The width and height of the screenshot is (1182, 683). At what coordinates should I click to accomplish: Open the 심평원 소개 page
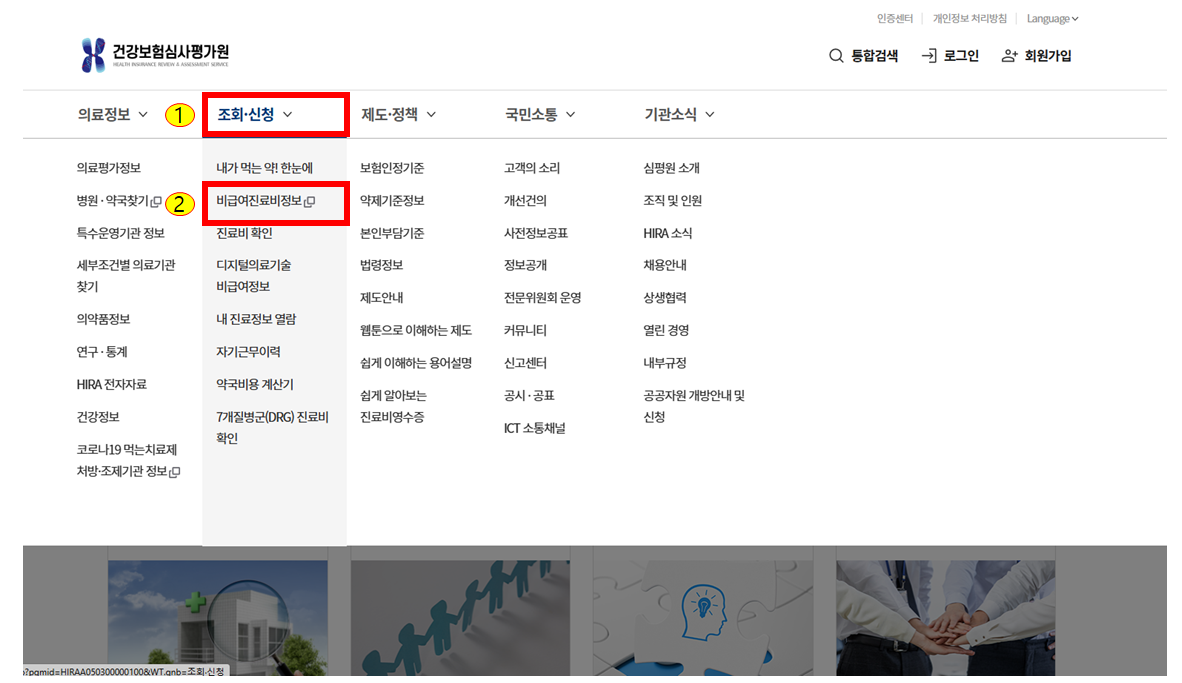pos(671,168)
